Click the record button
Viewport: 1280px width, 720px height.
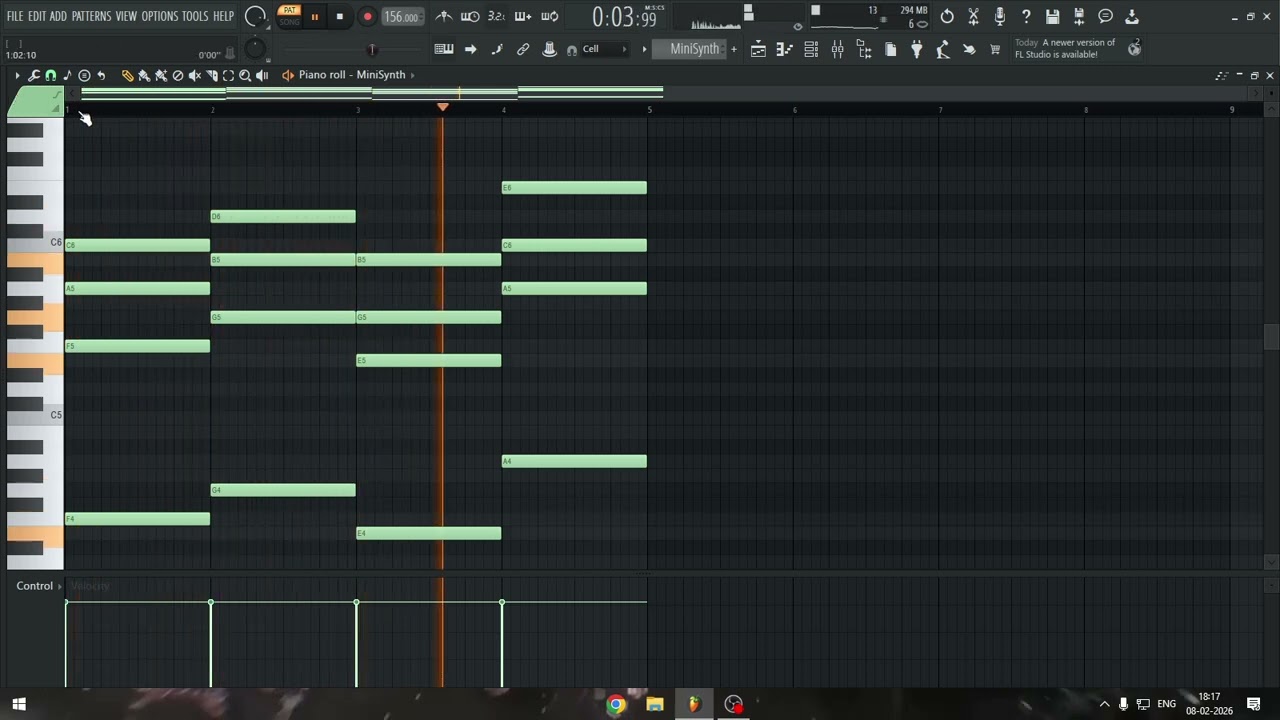pyautogui.click(x=367, y=16)
